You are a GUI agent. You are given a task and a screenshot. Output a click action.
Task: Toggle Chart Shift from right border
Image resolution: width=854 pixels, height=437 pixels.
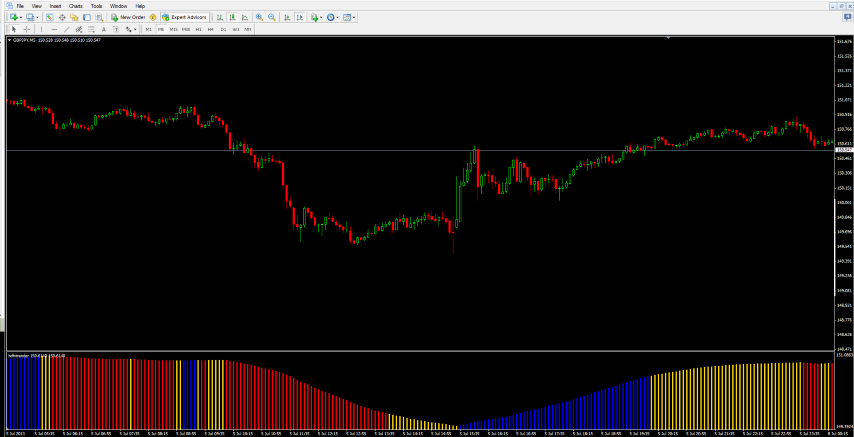click(x=300, y=17)
